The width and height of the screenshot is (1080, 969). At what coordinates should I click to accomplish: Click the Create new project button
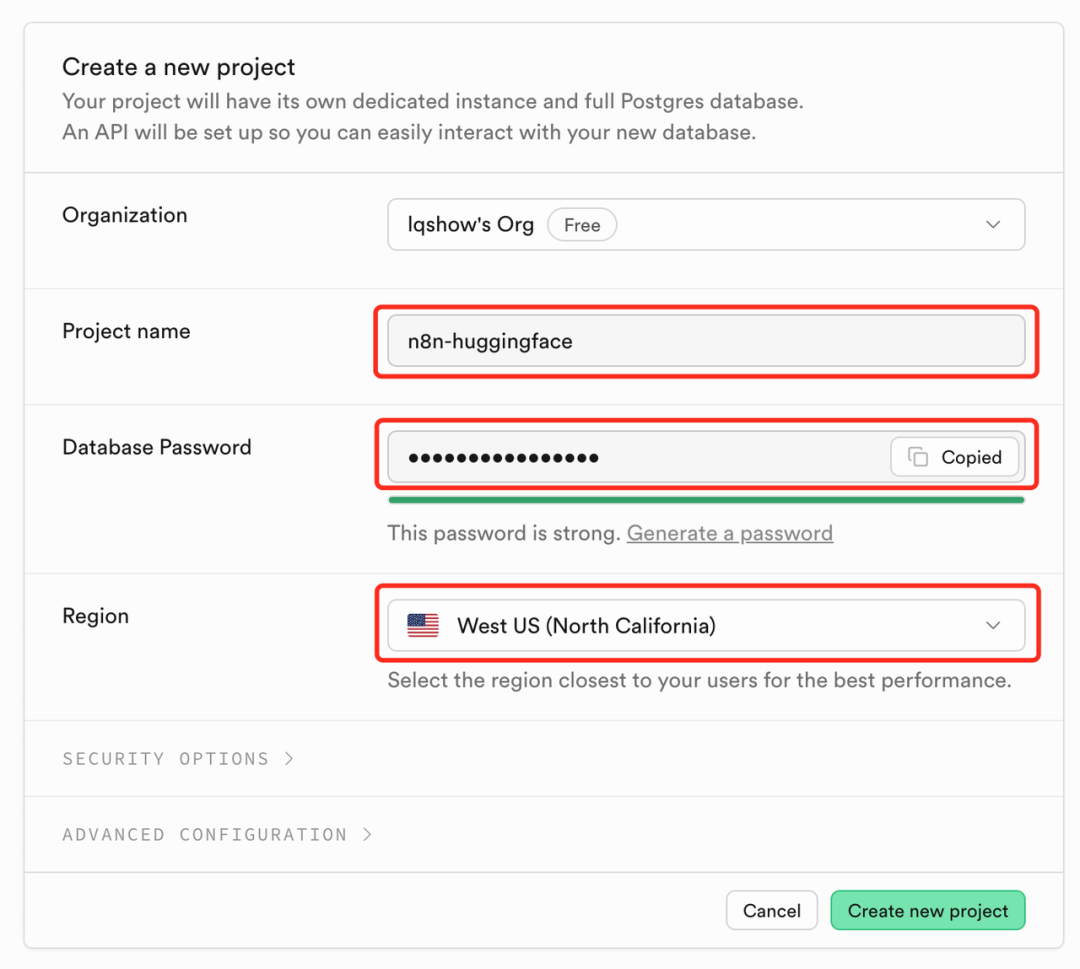(x=928, y=910)
